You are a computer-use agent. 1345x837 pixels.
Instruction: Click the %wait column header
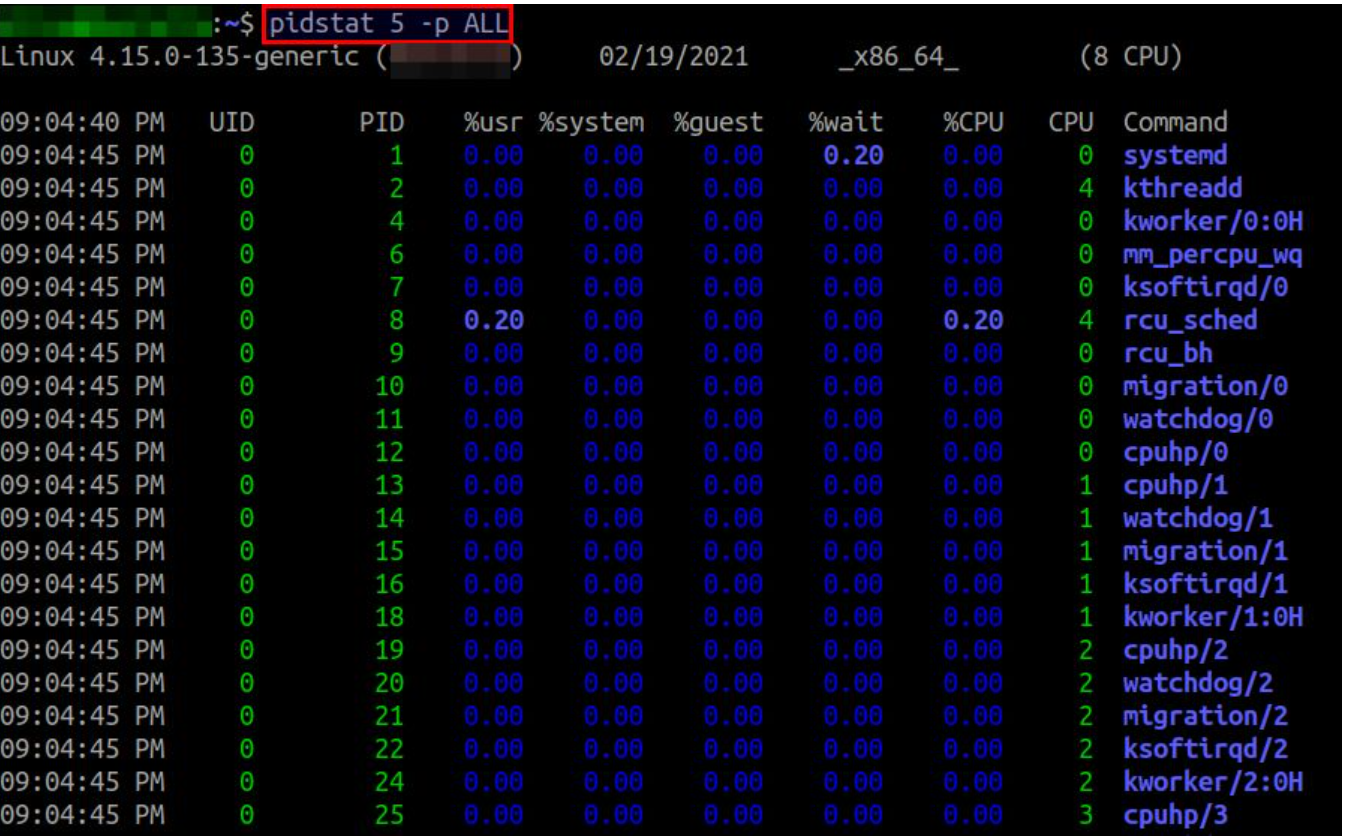click(846, 123)
